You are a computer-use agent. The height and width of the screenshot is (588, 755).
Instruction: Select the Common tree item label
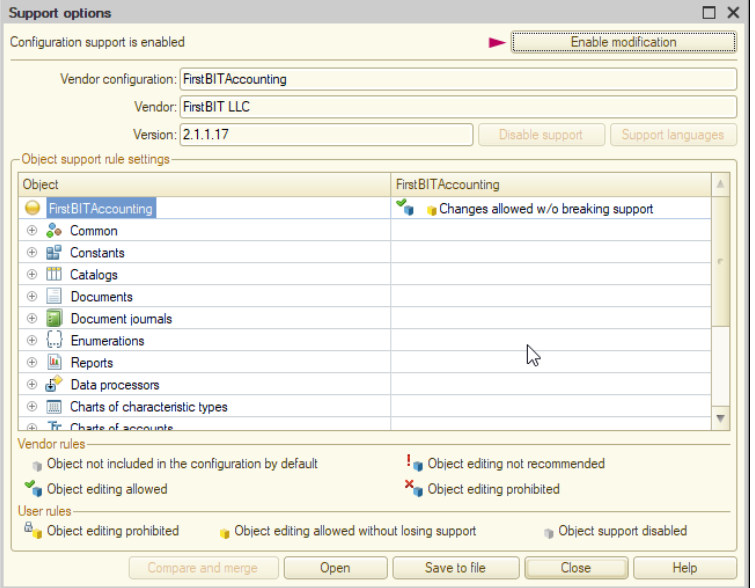pyautogui.click(x=94, y=231)
